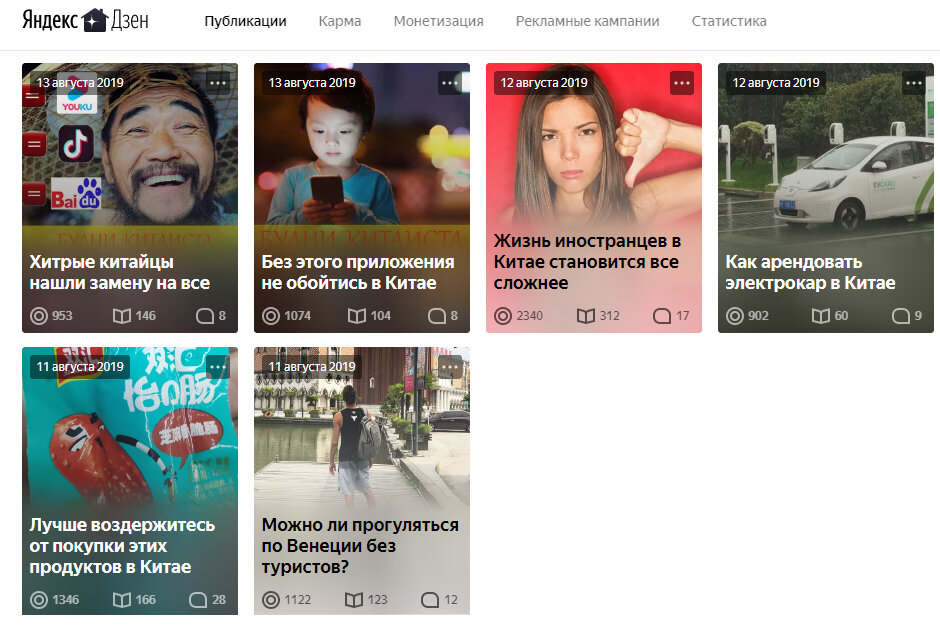Image resolution: width=940 pixels, height=640 pixels.
Task: Go to the Монетизация tab
Action: click(438, 22)
